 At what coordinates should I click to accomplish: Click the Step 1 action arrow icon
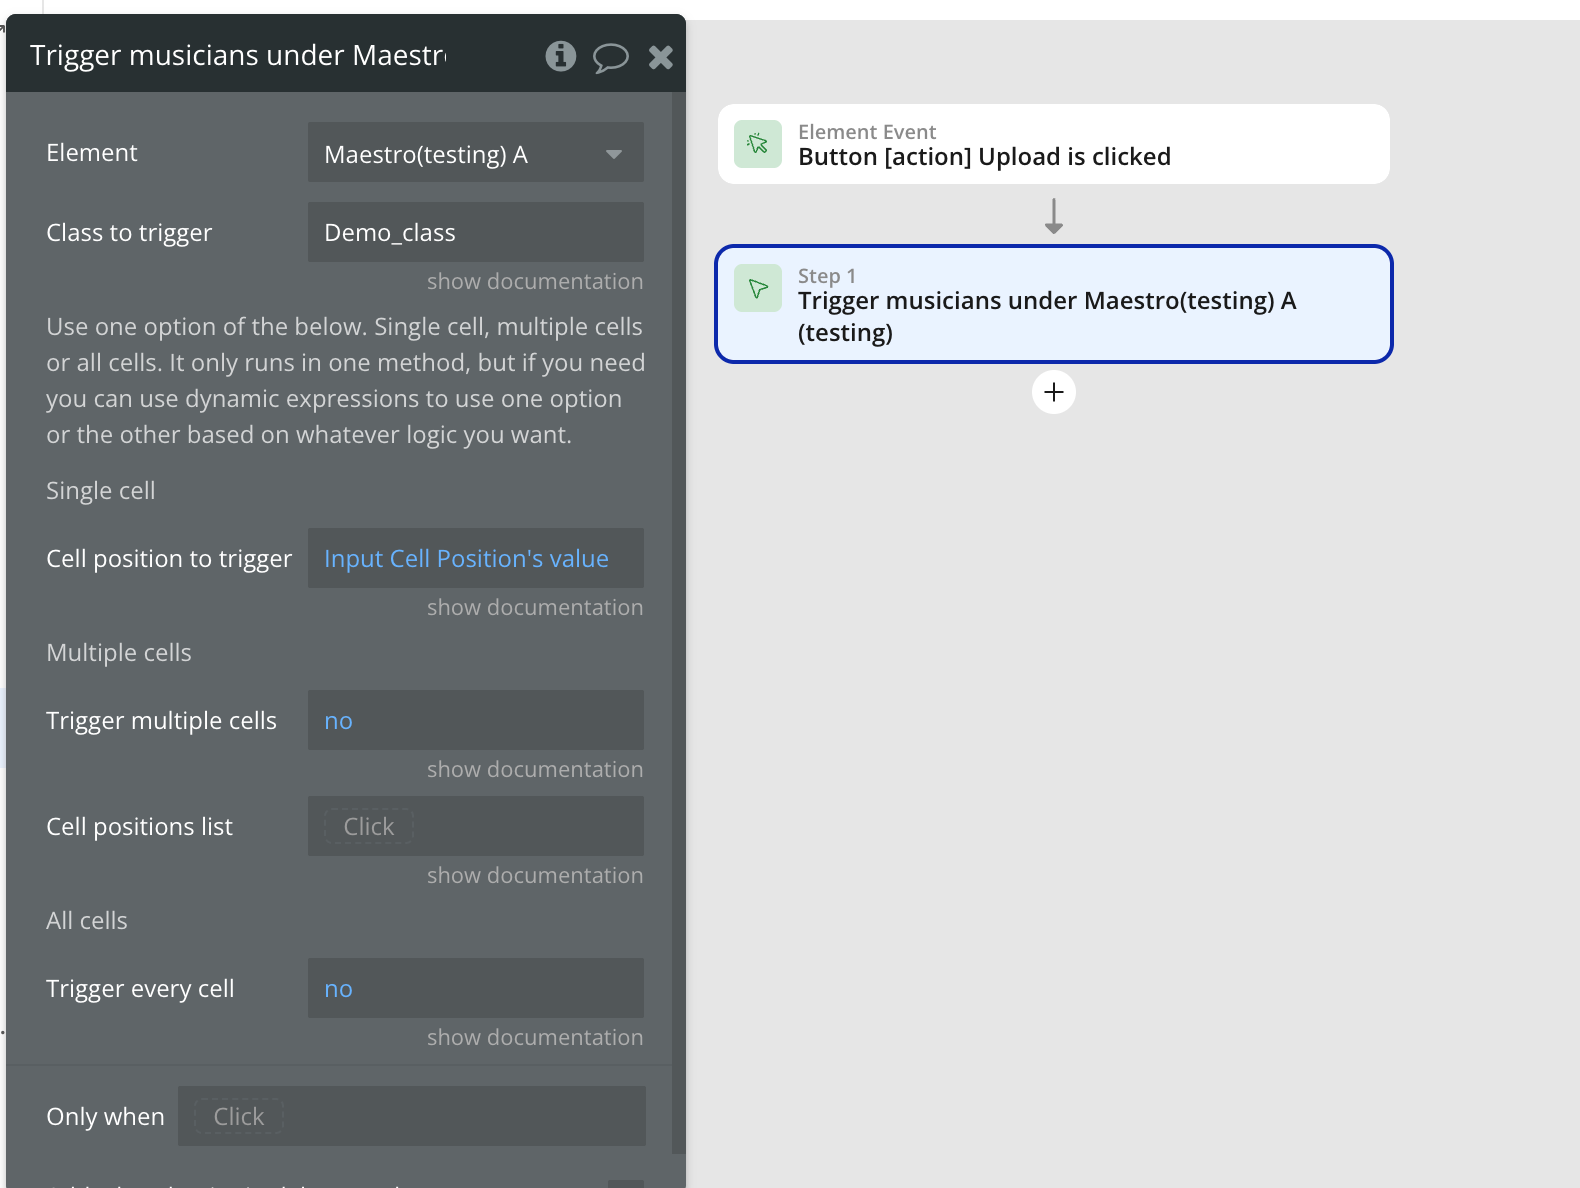click(758, 288)
